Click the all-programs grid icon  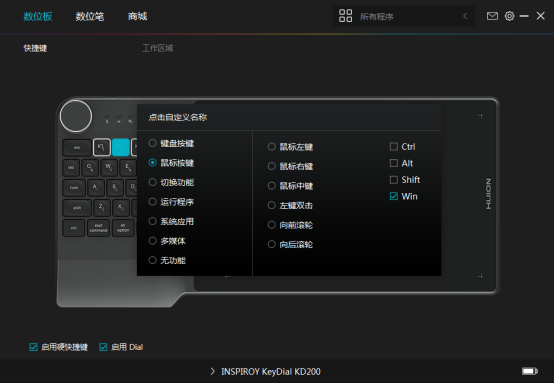345,16
